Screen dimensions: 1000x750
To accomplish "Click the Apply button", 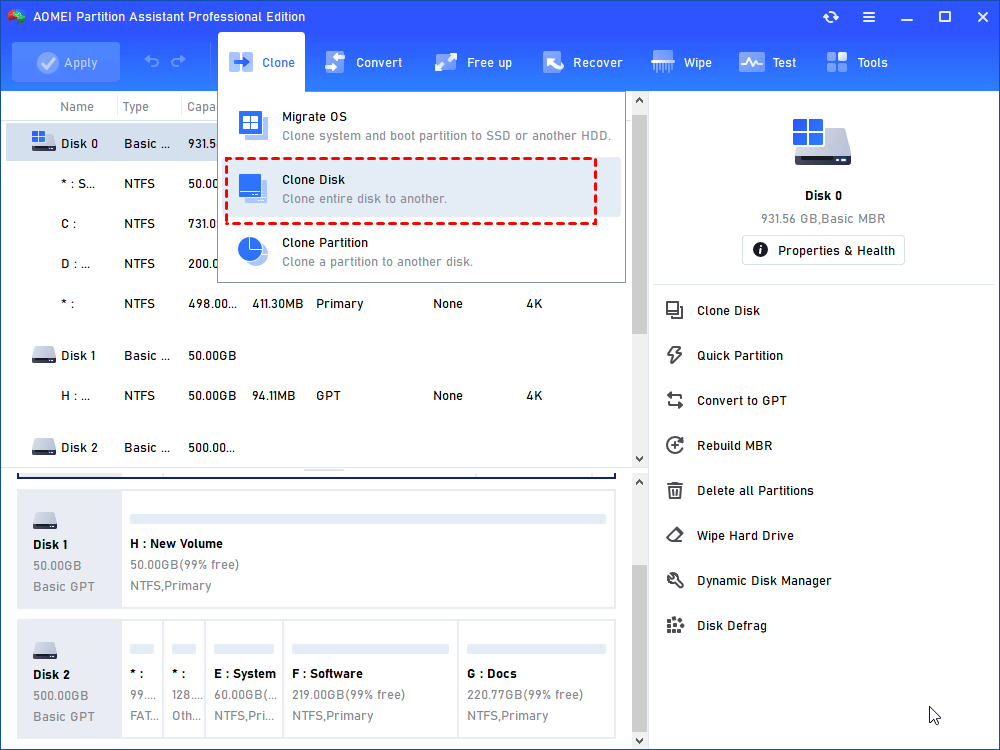I will pyautogui.click(x=66, y=62).
